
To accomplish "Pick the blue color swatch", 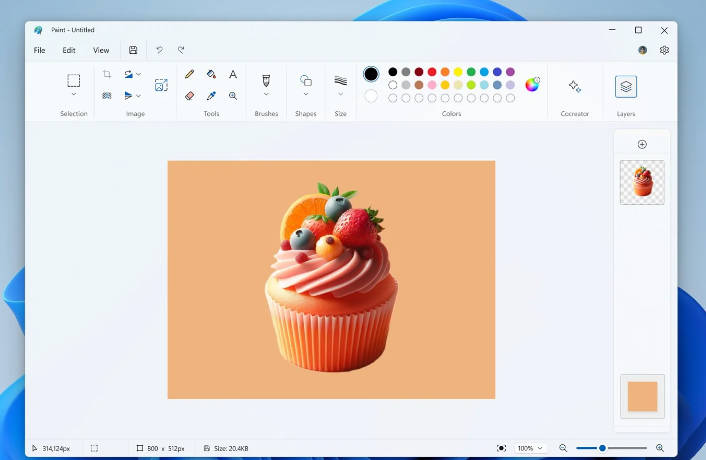I will tap(484, 72).
